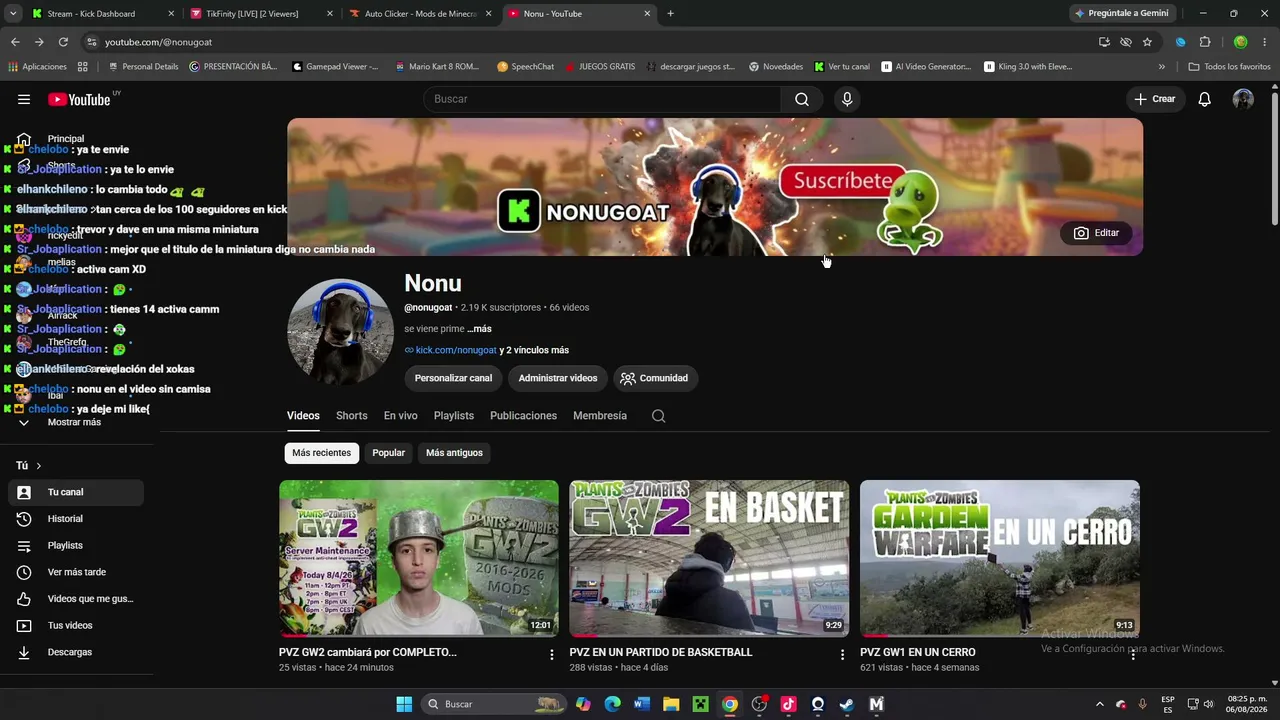Bookmark this page with the star

point(1147,42)
